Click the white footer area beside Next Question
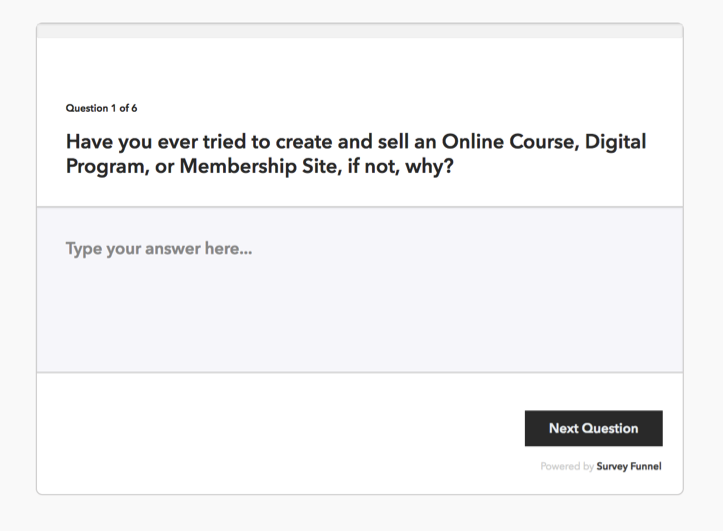Viewport: 723px width, 532px height. click(277, 429)
